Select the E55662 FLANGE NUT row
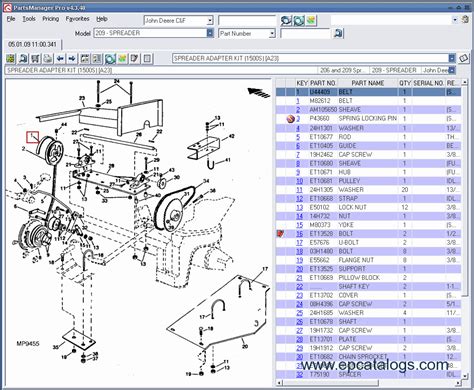 pyautogui.click(x=369, y=260)
